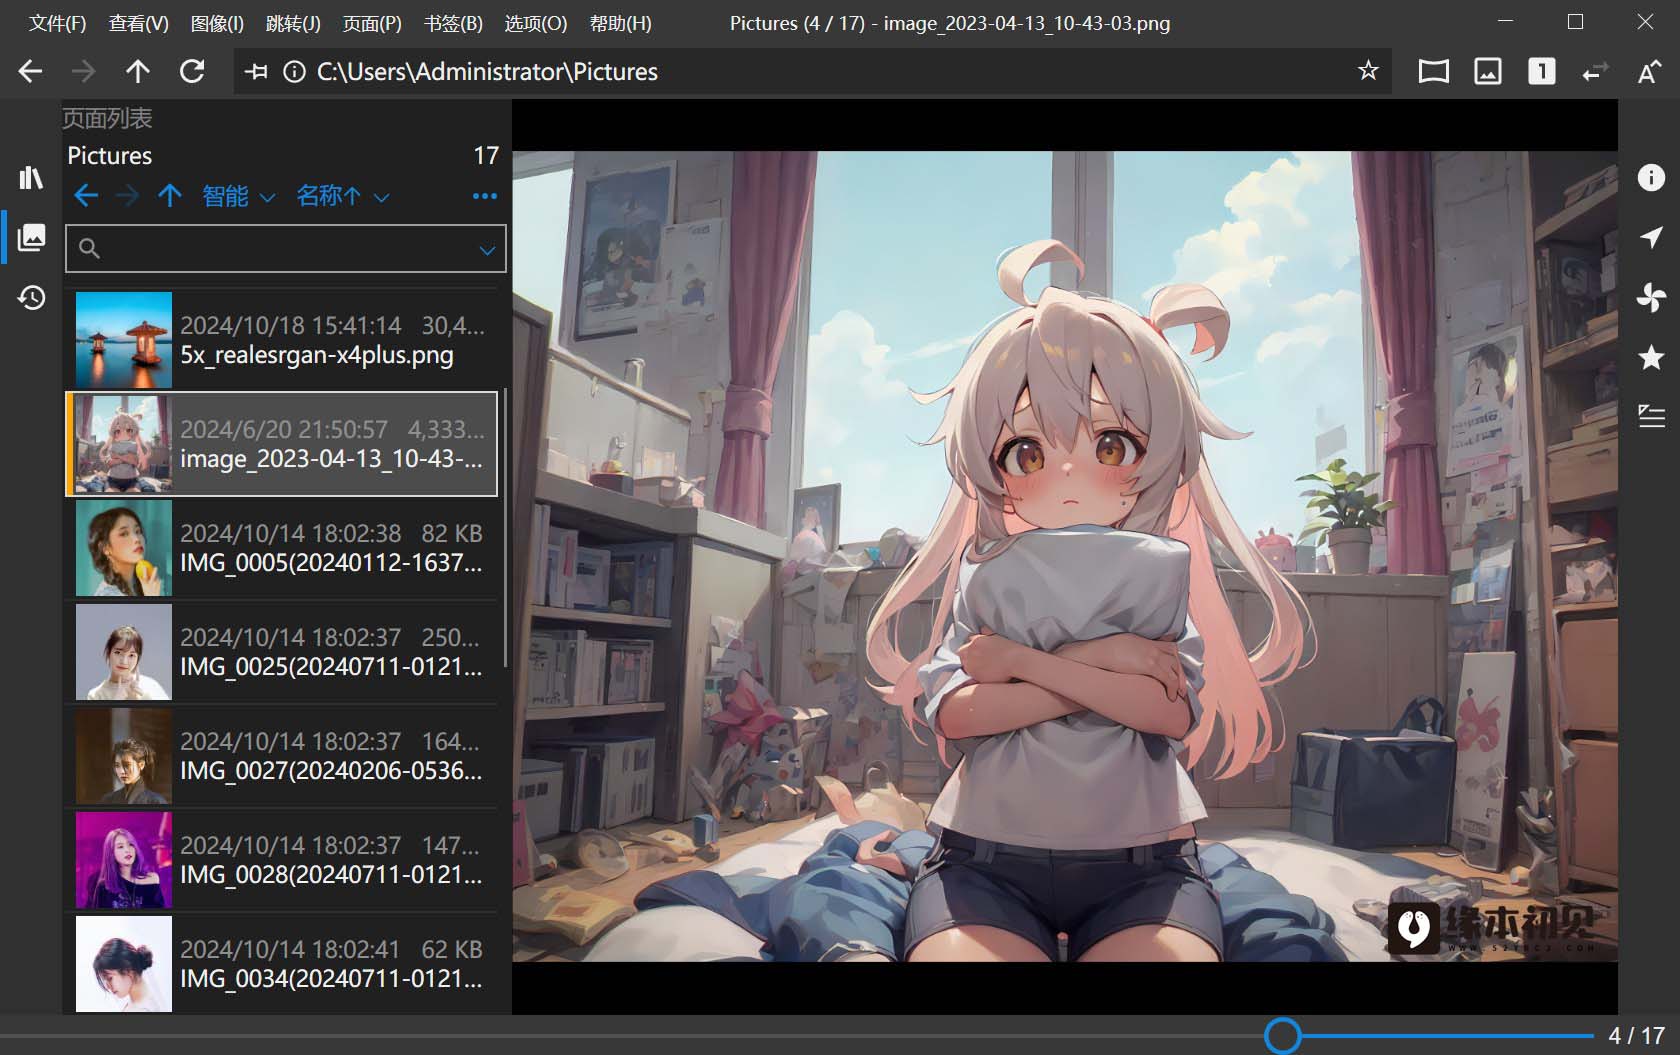Viewport: 1680px width, 1055px height.
Task: Click the lake pagoda thumbnail of 5x_realesrgan
Action: tap(124, 340)
